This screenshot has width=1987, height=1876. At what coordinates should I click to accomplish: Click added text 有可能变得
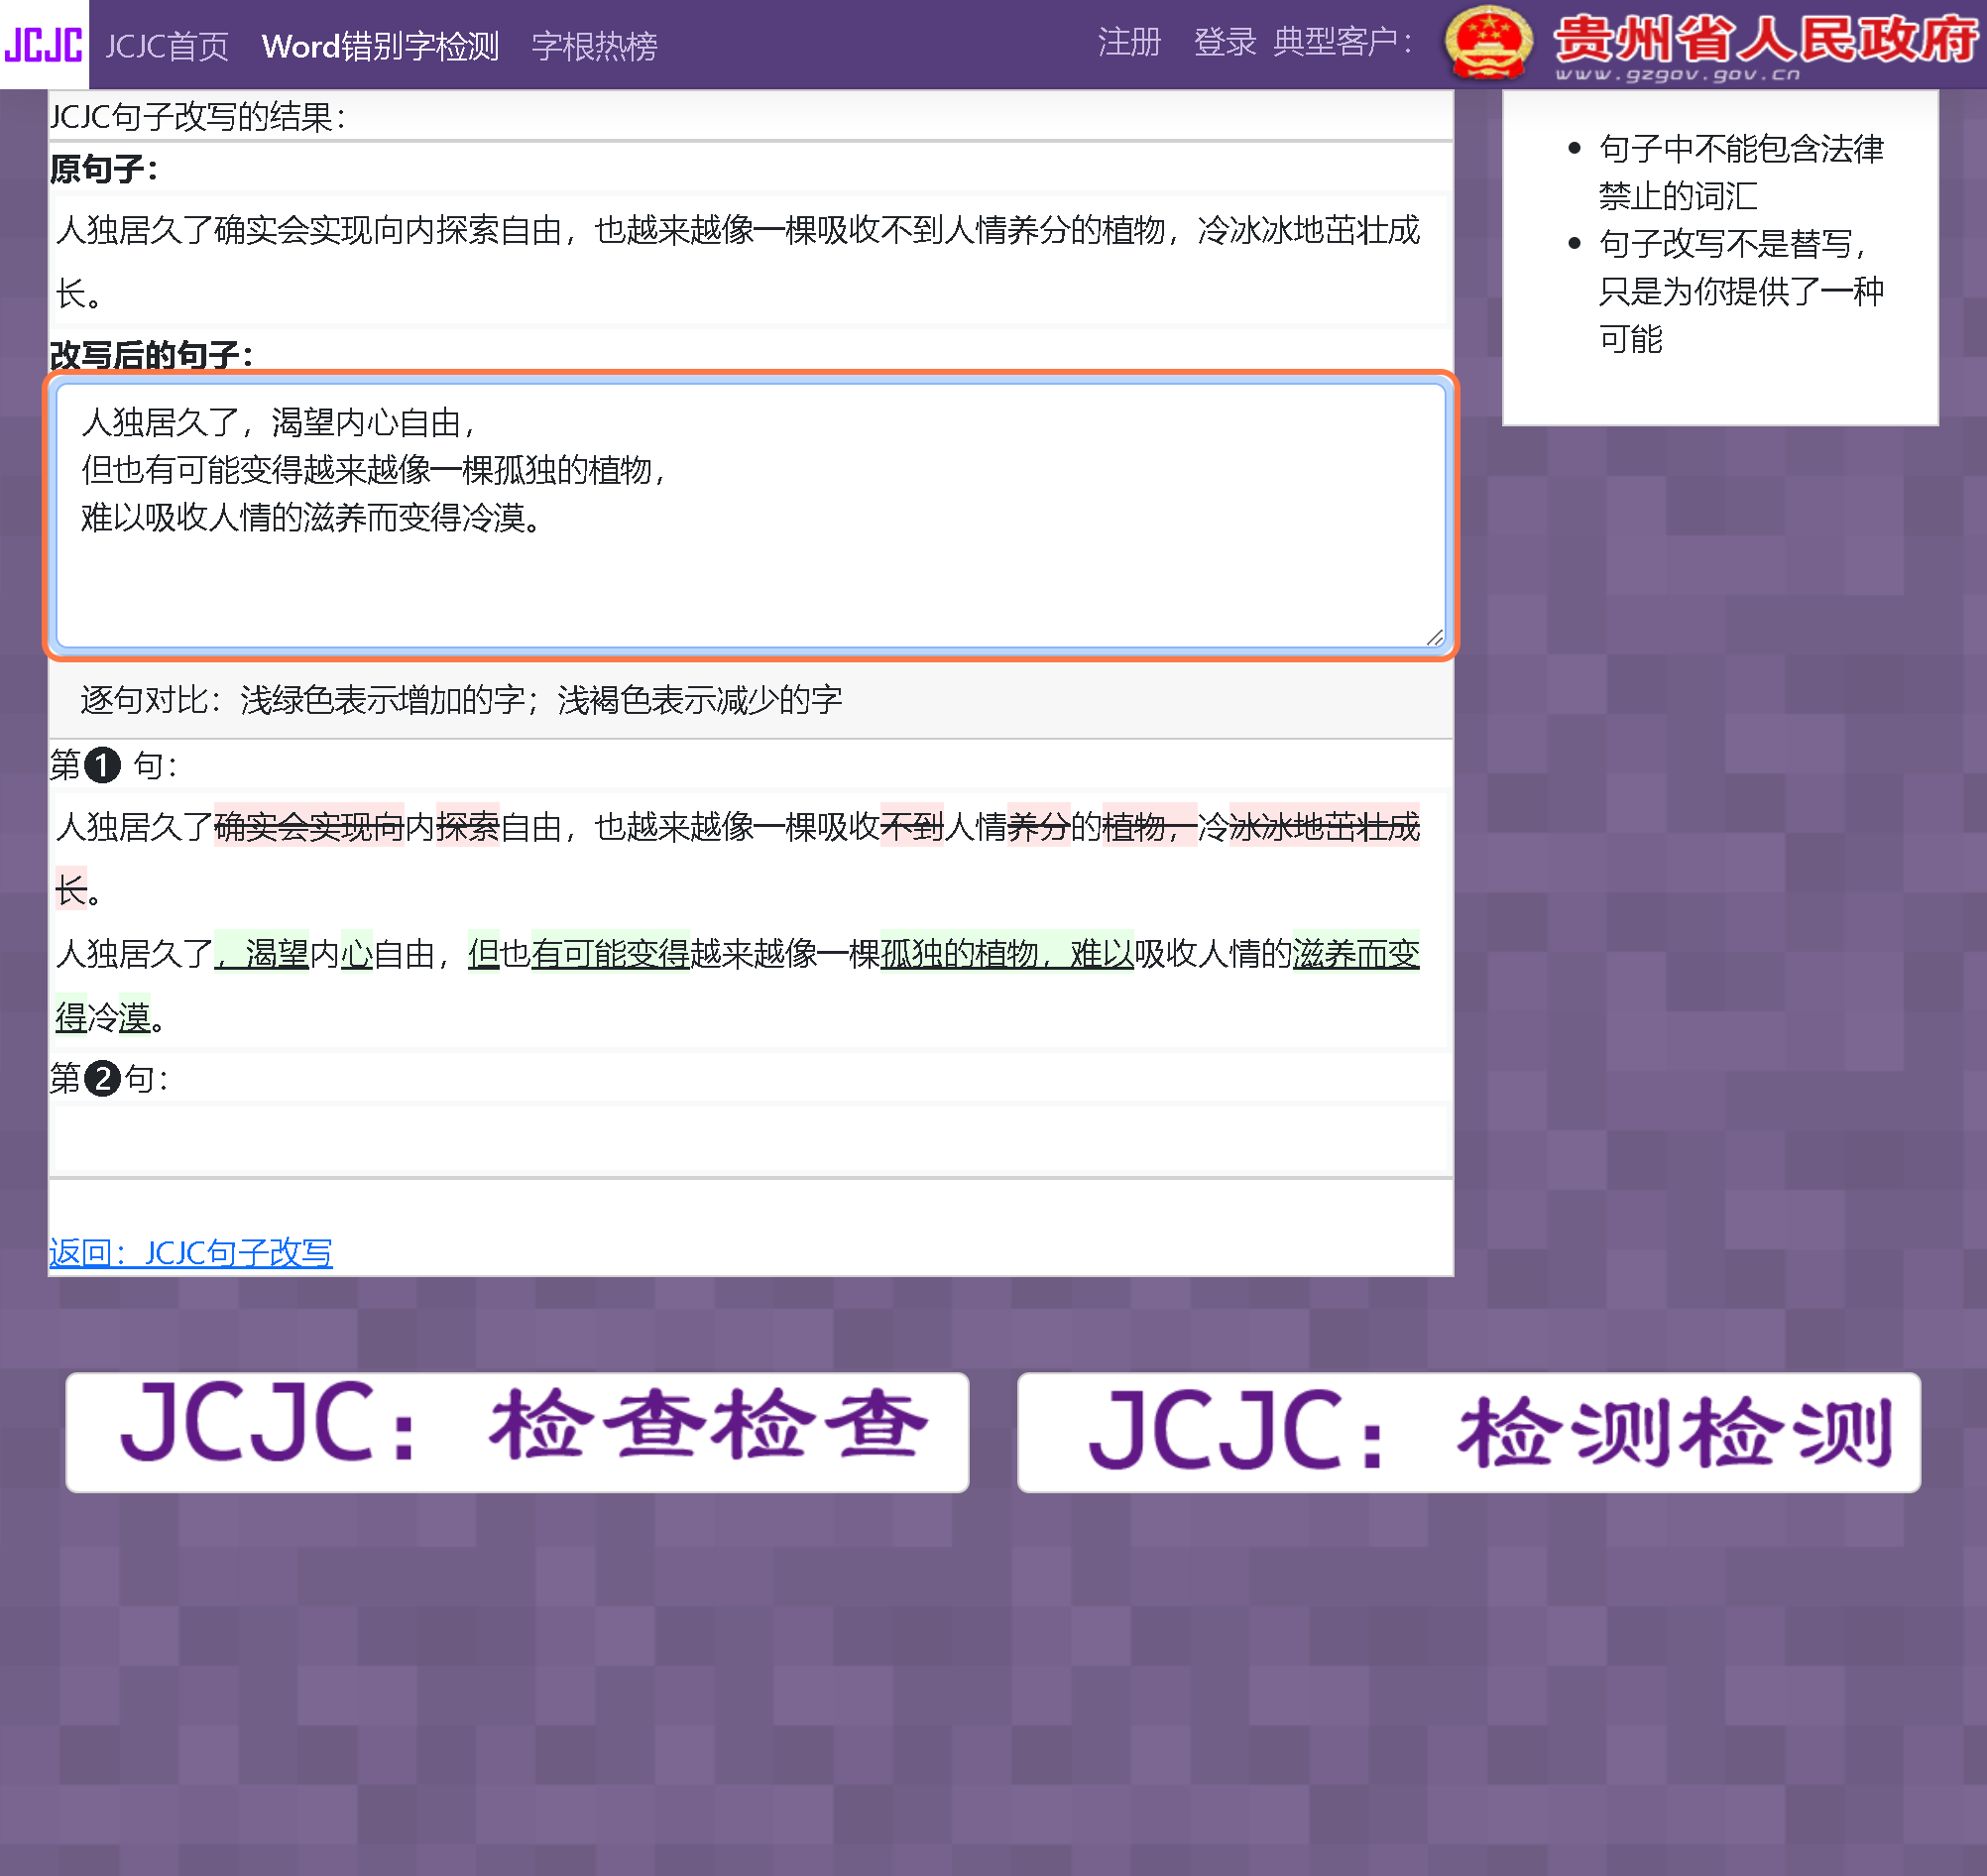click(610, 954)
